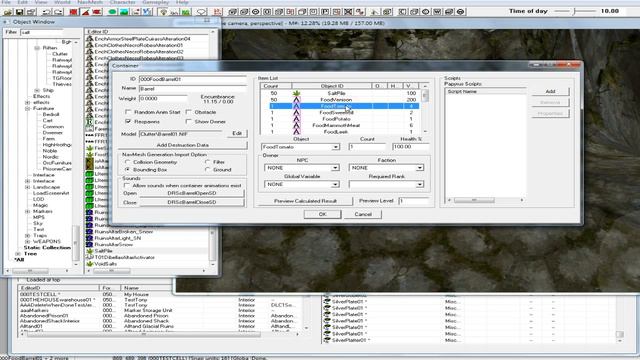Click the Preview Level input field

coord(413,201)
